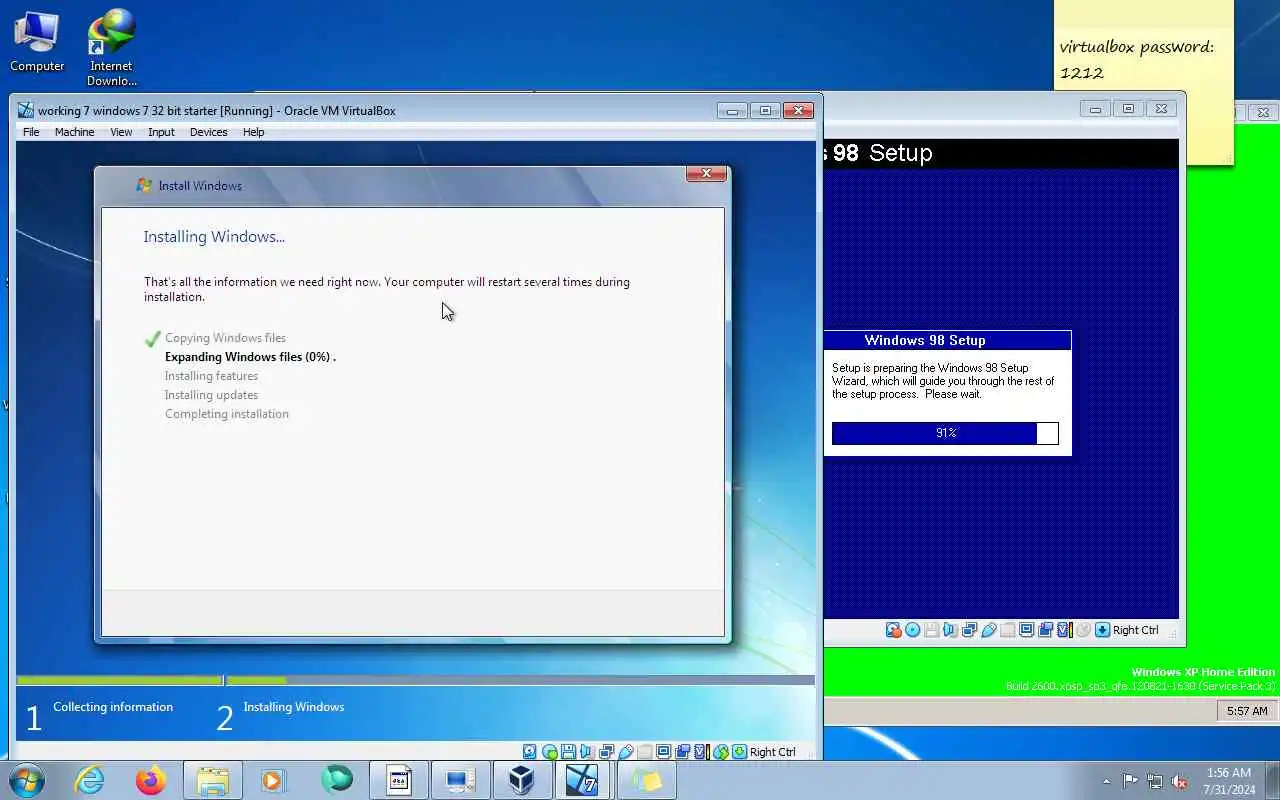Viewport: 1280px width, 800px height.
Task: Launch Firefox from the taskbar
Action: (x=151, y=780)
